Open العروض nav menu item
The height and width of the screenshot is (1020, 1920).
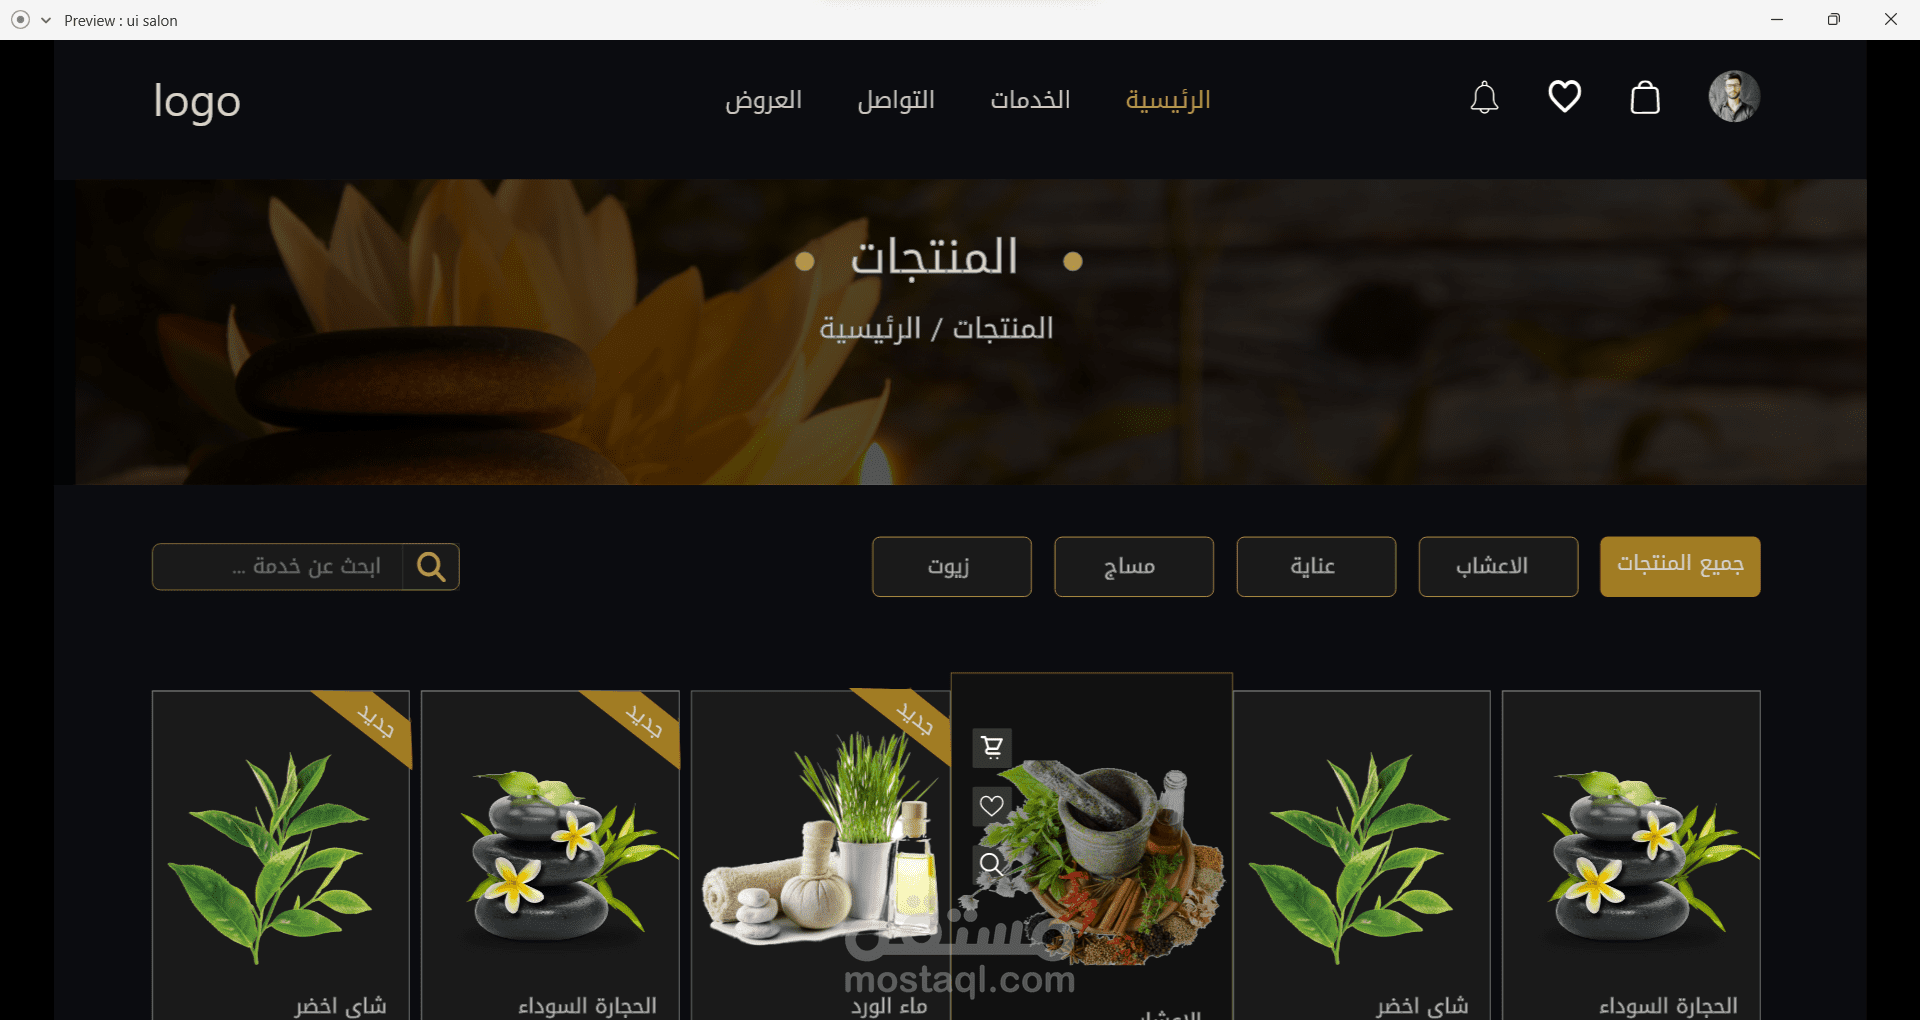click(x=764, y=100)
